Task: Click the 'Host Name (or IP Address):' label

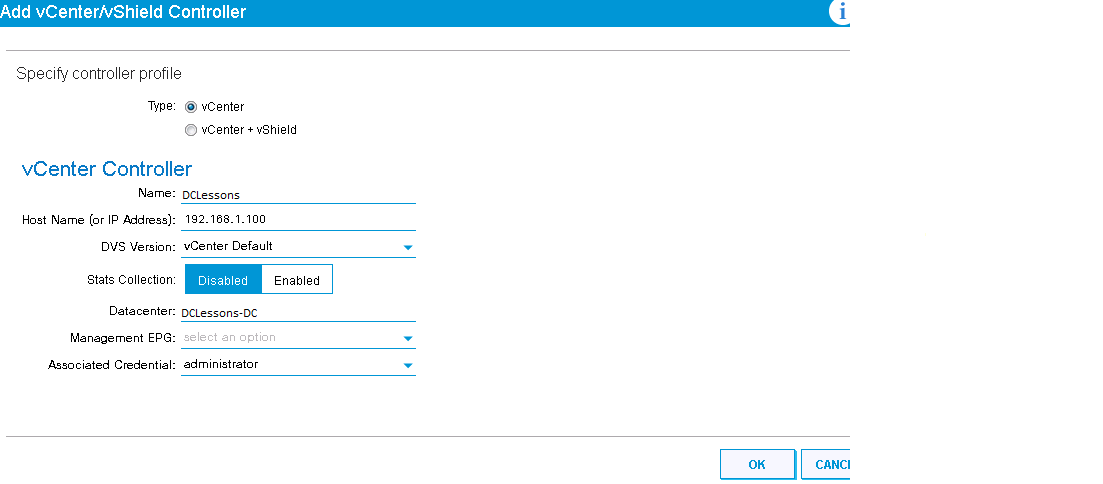Action: [x=98, y=220]
